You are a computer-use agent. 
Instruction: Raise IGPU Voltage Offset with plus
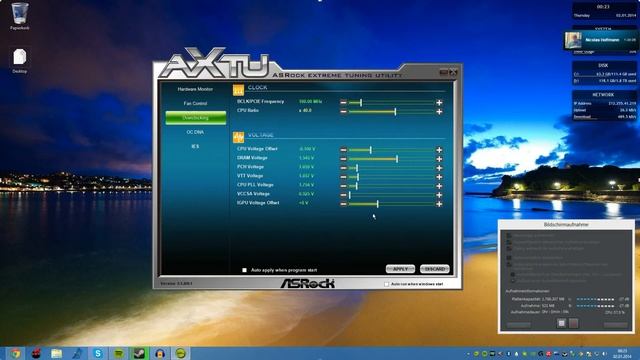(439, 204)
